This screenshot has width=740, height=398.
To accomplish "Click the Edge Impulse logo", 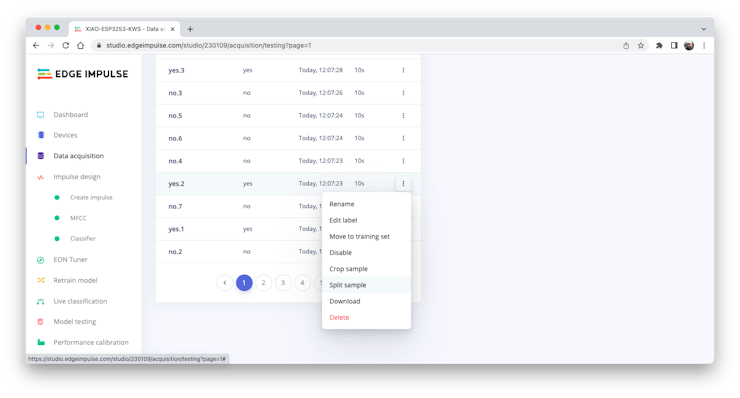I will [x=83, y=74].
